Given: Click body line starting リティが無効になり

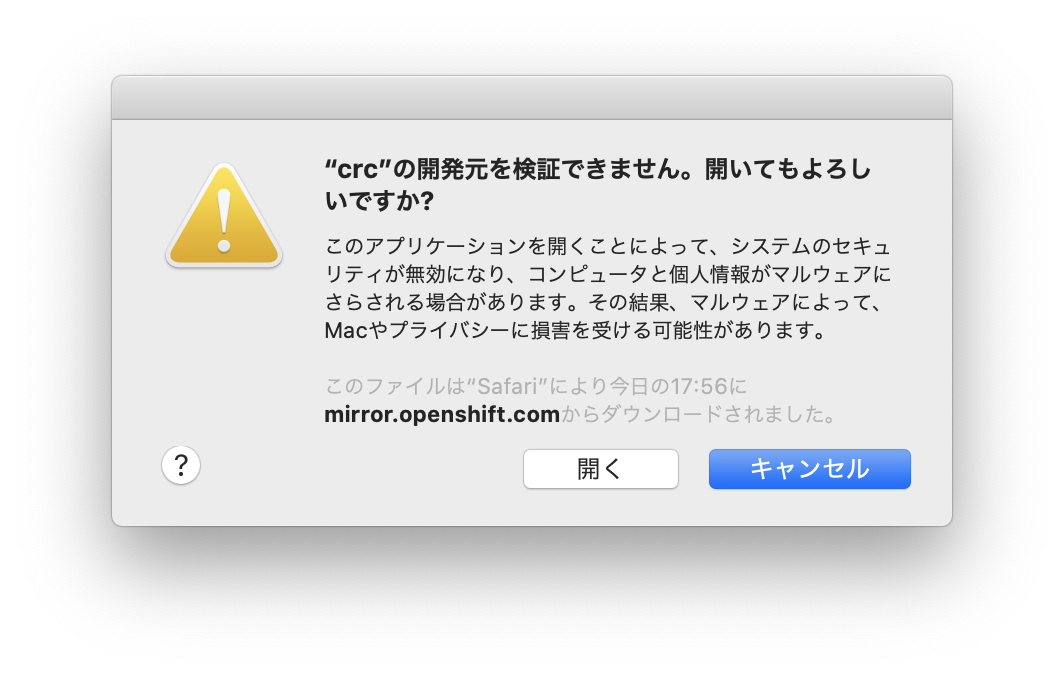Looking at the screenshot, I should click(x=608, y=274).
